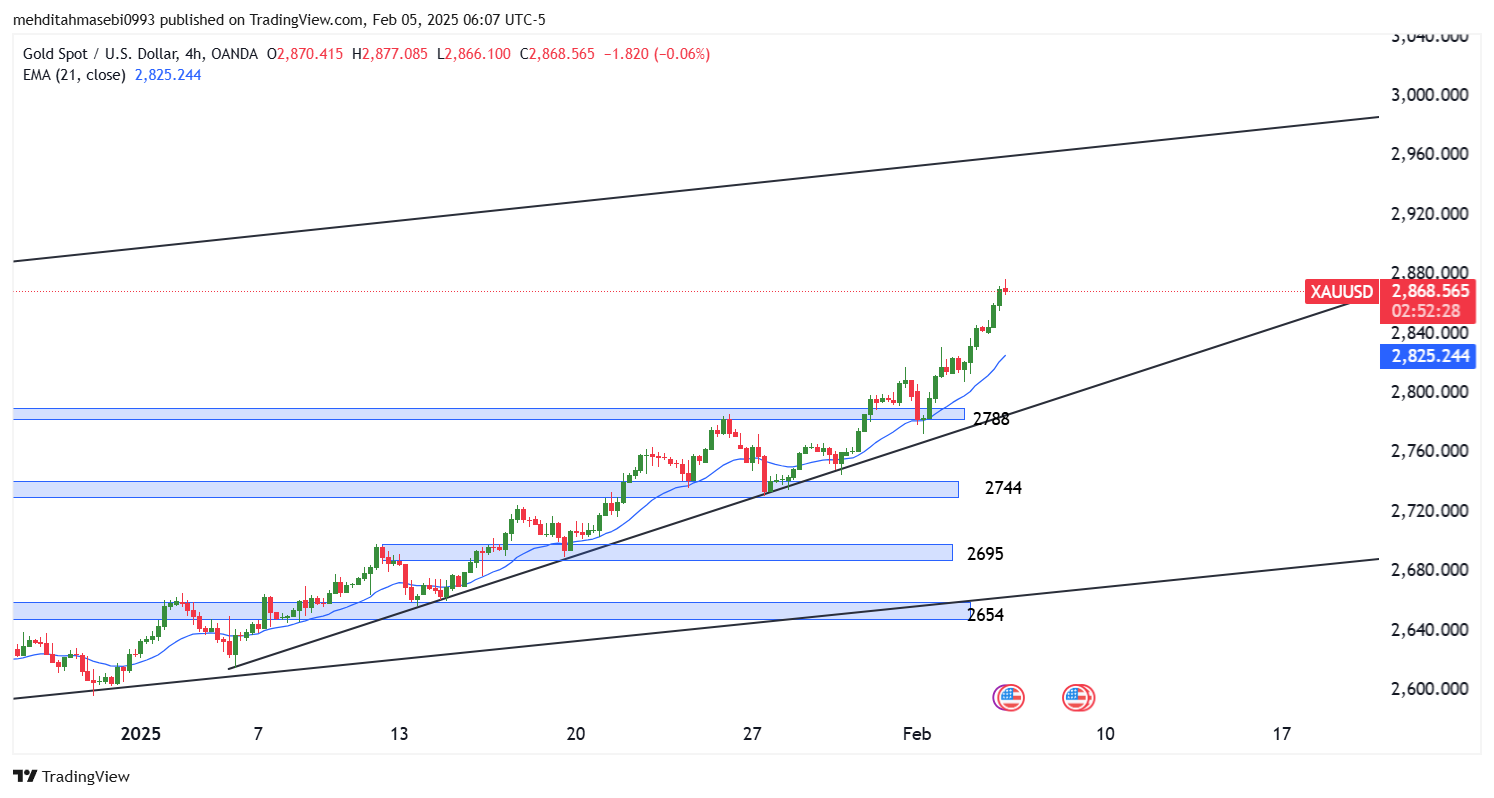Viewport: 1494px width, 798px height.
Task: Click the 2025 label on the date axis
Action: click(x=141, y=734)
